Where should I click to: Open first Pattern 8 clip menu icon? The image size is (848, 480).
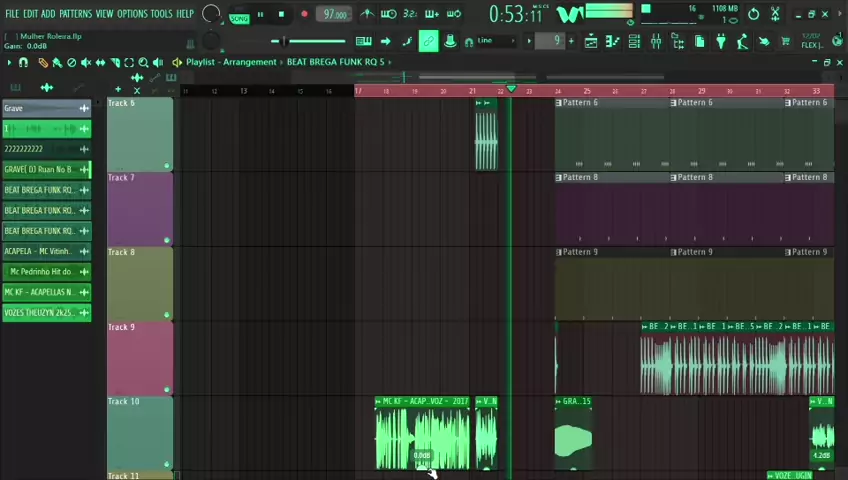[x=559, y=177]
